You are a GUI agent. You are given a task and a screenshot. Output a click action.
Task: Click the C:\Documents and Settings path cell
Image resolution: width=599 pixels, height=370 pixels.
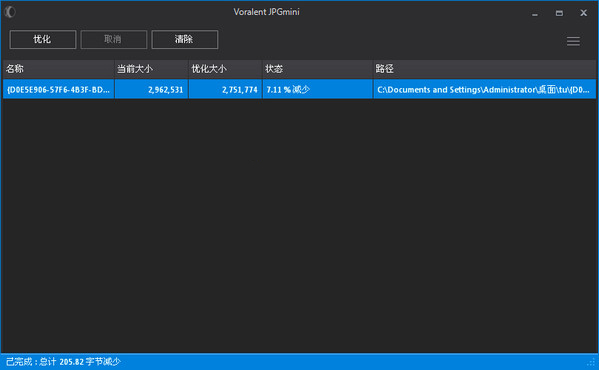pyautogui.click(x=484, y=89)
